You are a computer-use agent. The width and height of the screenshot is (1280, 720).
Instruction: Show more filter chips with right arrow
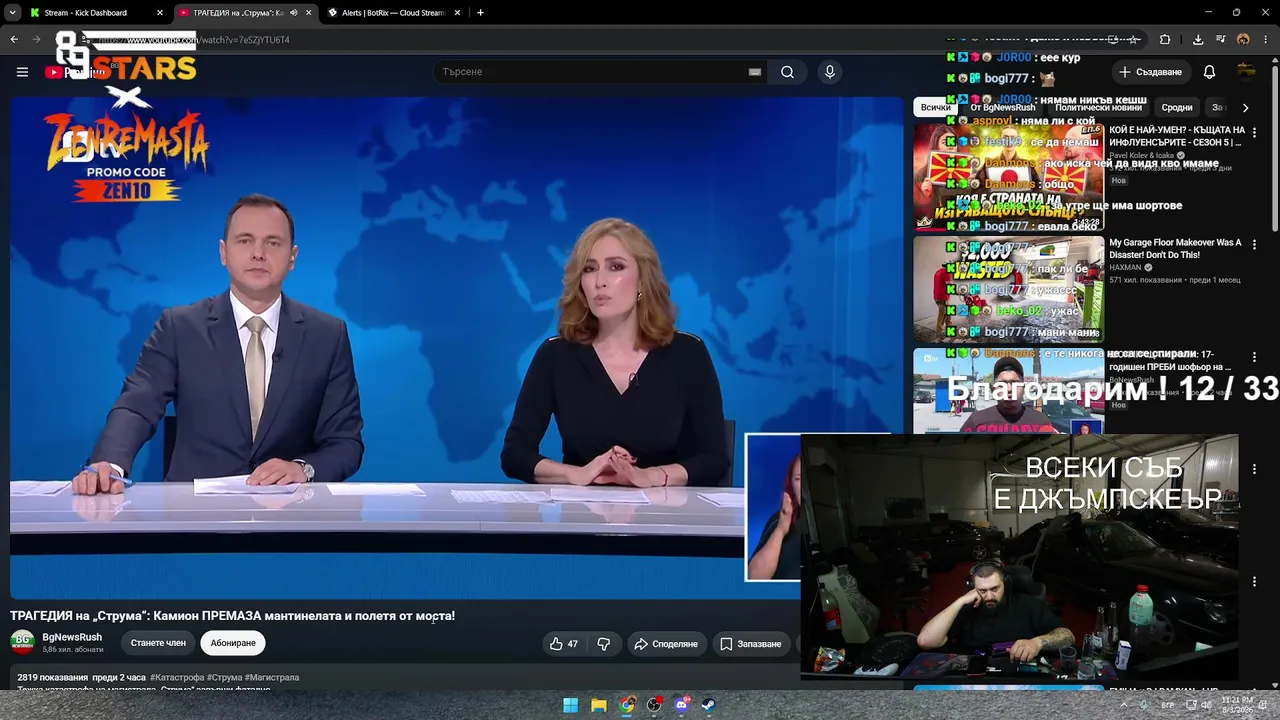coord(1245,107)
